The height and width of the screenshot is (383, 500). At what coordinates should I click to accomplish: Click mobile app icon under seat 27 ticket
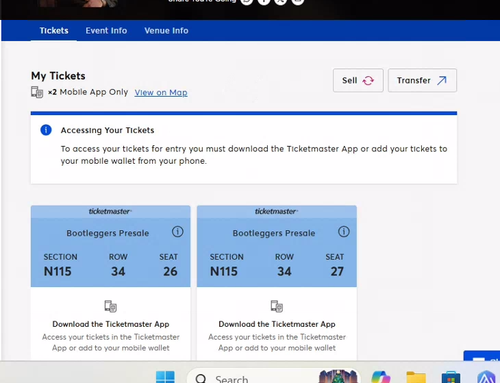tap(277, 306)
